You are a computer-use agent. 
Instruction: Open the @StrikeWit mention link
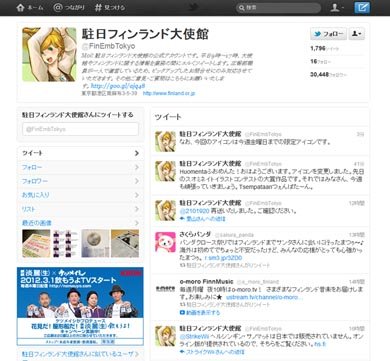point(194,337)
